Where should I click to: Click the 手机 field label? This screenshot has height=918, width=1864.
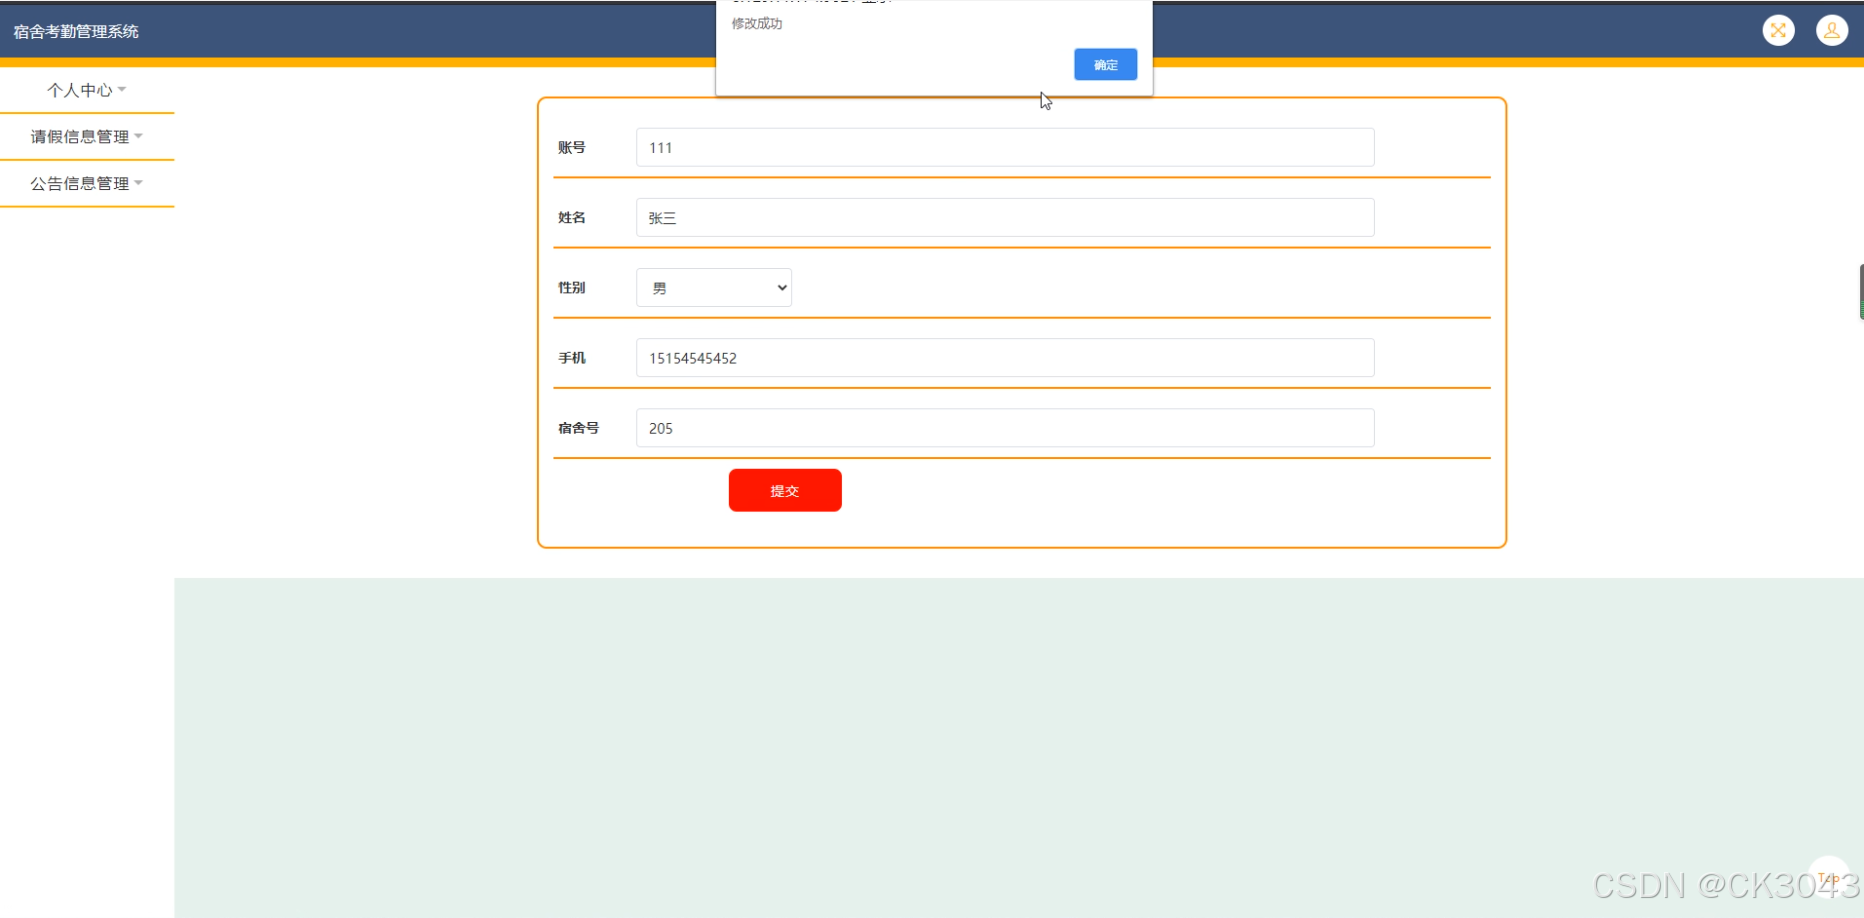pos(572,358)
